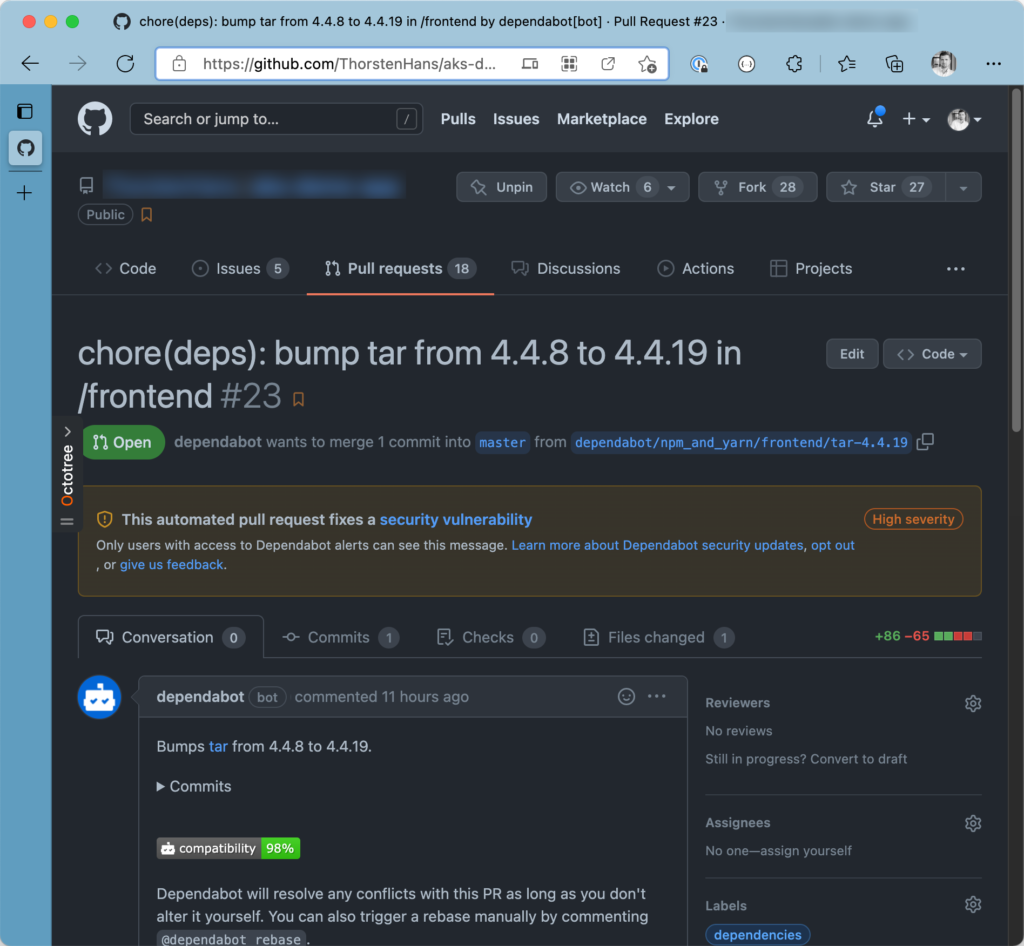Focus the Search or jump to field
1024x946 pixels.
(265, 119)
